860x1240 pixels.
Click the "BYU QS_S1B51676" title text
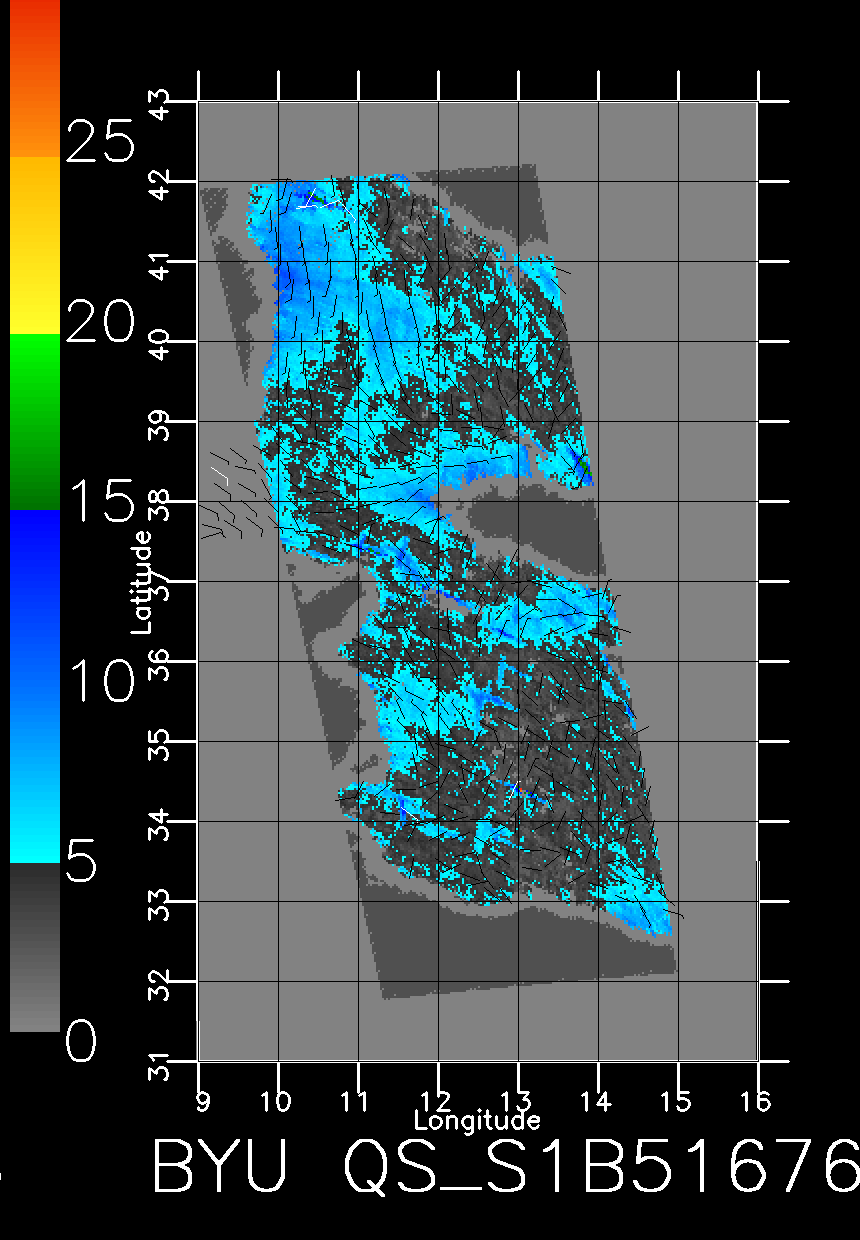coord(506,1165)
